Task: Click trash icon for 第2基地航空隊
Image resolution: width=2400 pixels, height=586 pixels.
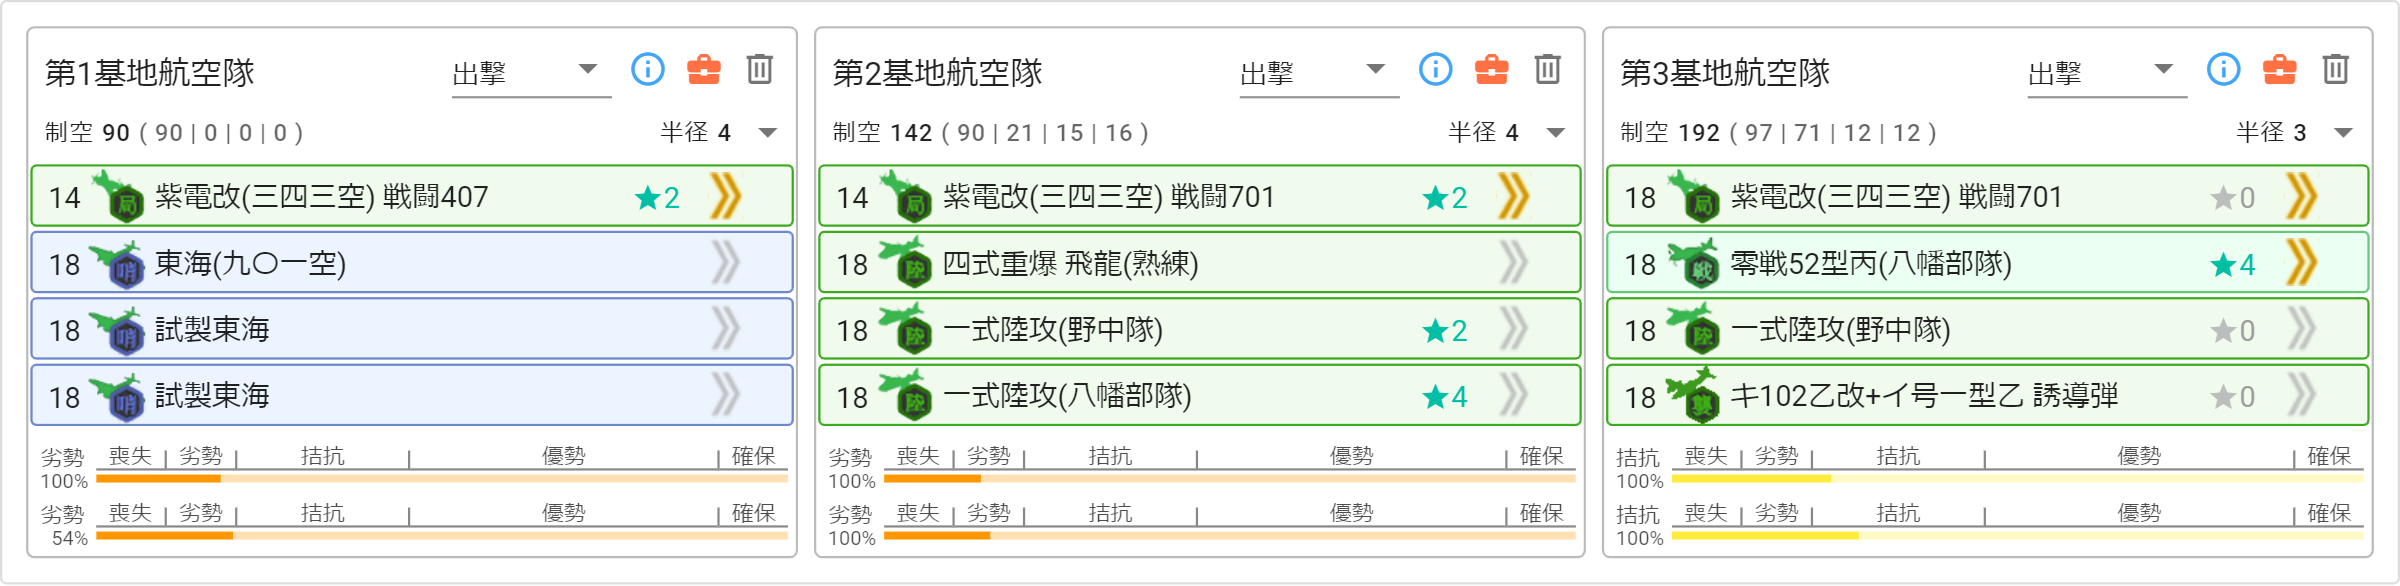Action: [x=1548, y=69]
